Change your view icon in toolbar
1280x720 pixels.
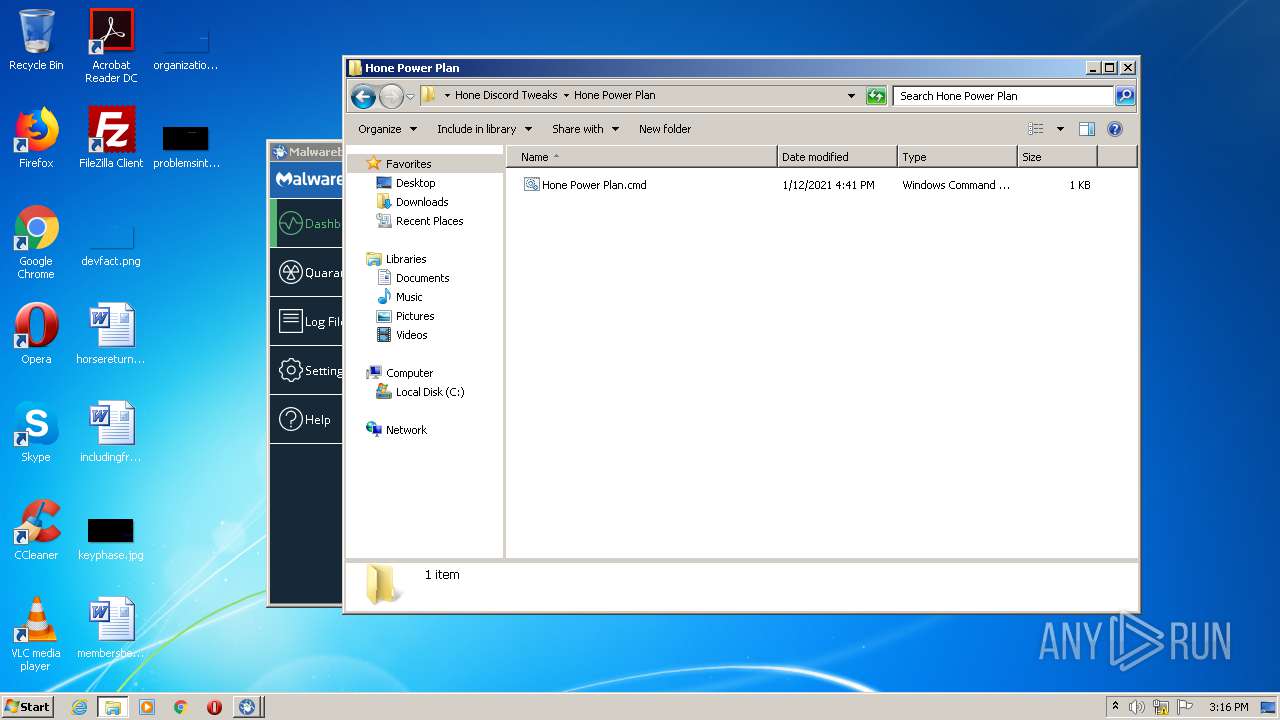pyautogui.click(x=1036, y=129)
